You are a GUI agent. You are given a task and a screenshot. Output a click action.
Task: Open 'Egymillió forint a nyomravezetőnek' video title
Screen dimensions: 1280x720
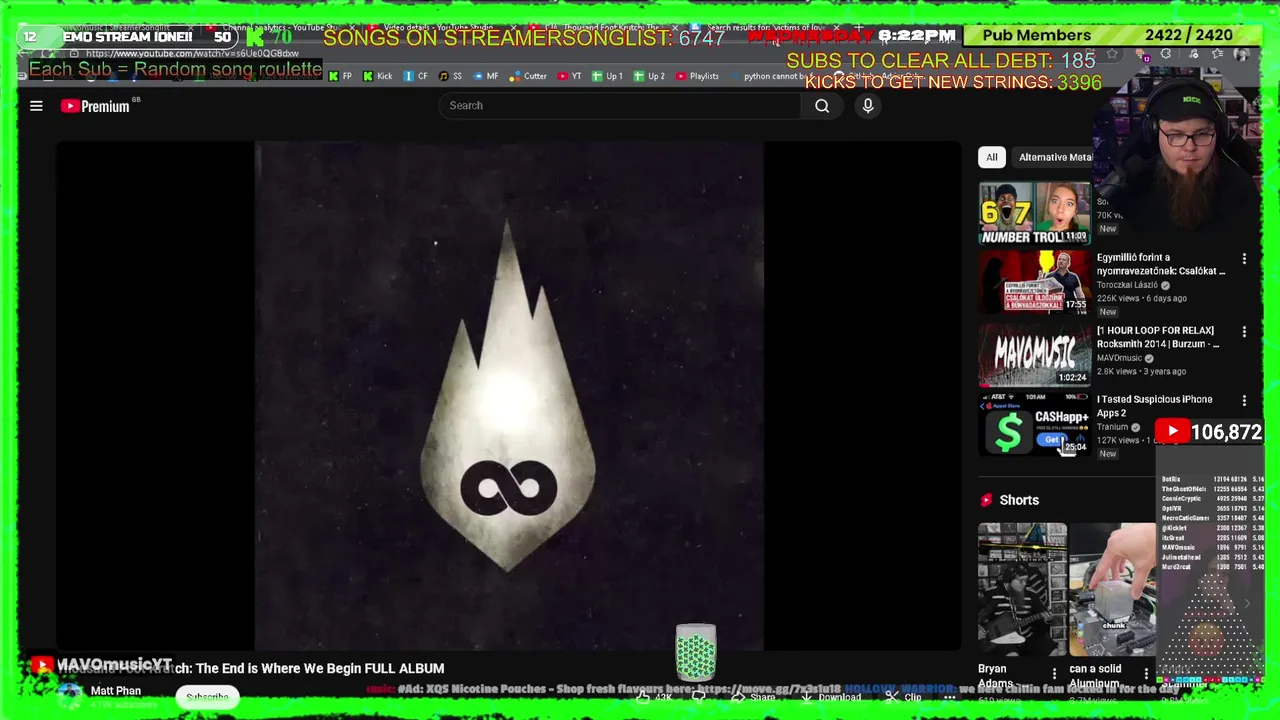tap(1161, 264)
